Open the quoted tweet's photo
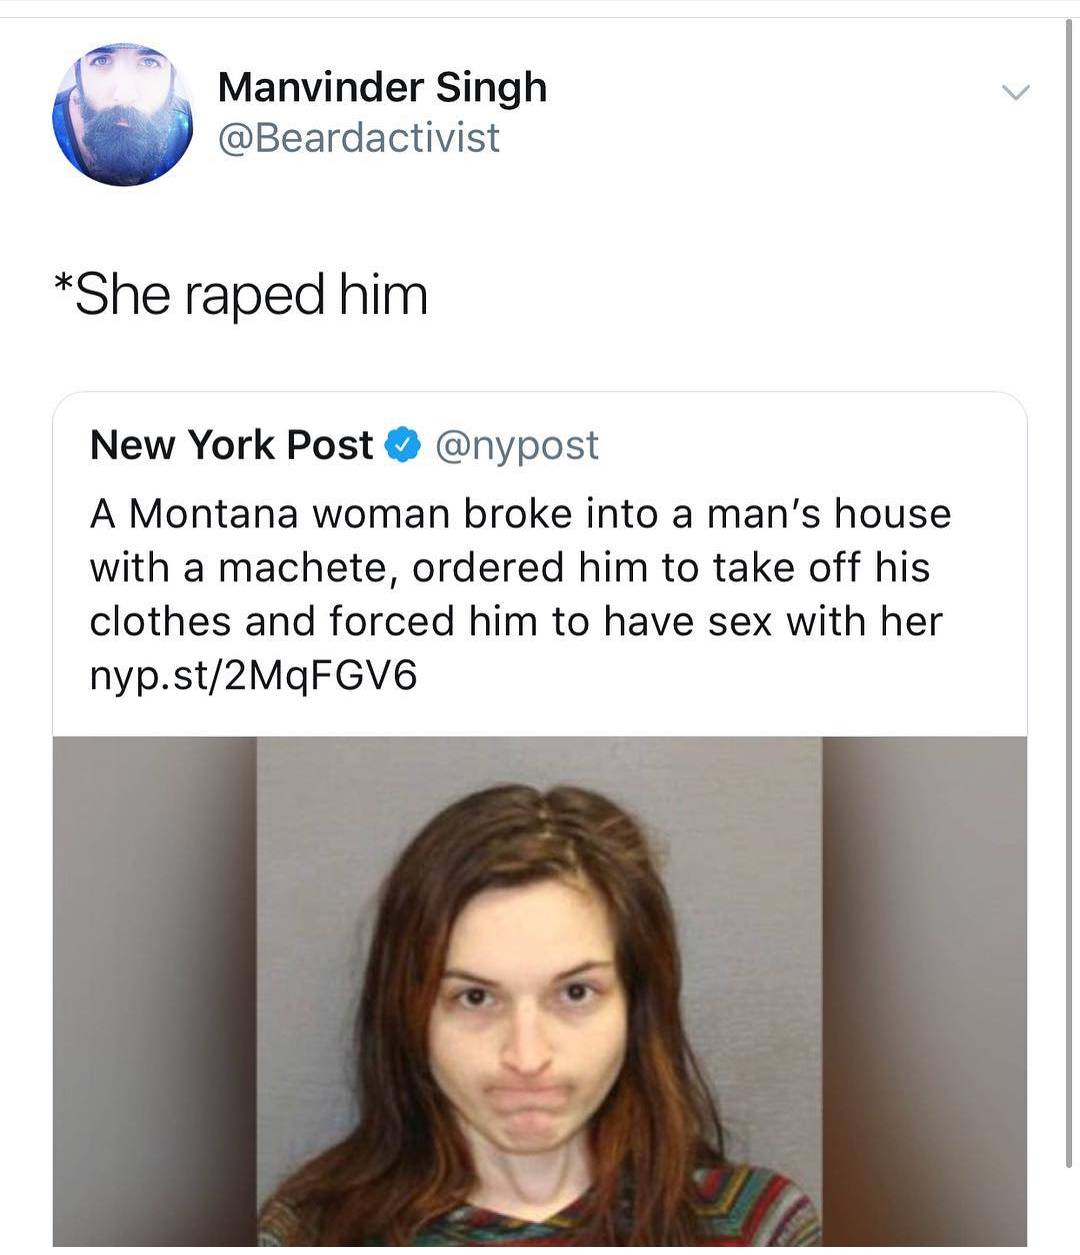Viewport: 1080px width, 1255px height. tap(540, 991)
